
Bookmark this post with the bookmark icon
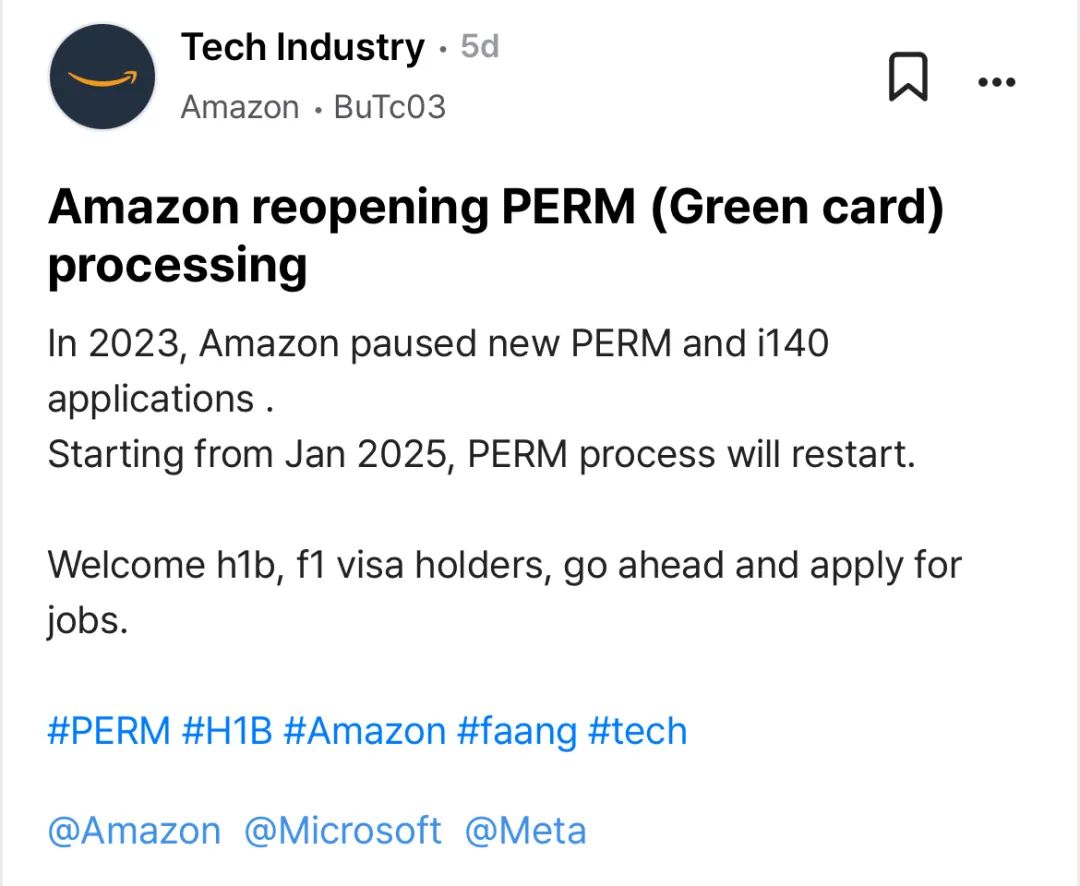pyautogui.click(x=908, y=76)
